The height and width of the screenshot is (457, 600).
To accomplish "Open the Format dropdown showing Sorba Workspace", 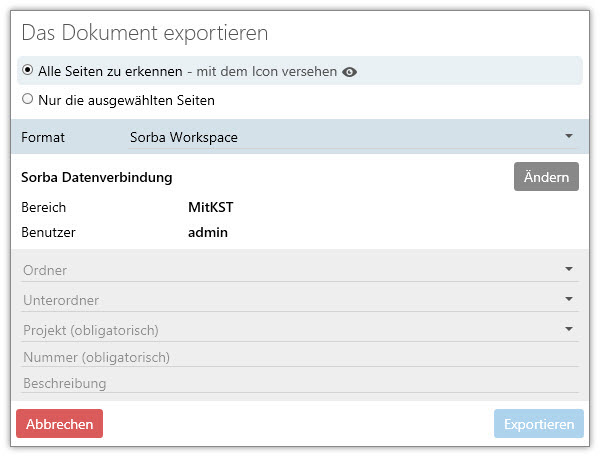I will point(352,137).
